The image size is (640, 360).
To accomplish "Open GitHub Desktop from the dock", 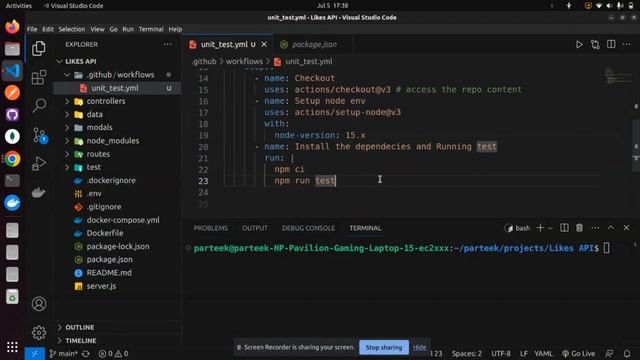I will [12, 115].
